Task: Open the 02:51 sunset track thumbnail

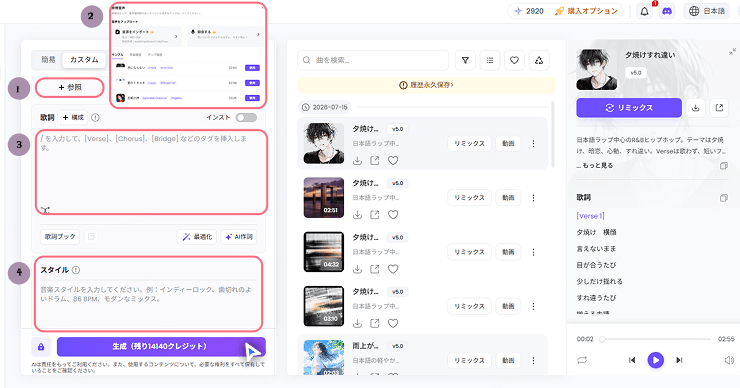Action: (324, 198)
